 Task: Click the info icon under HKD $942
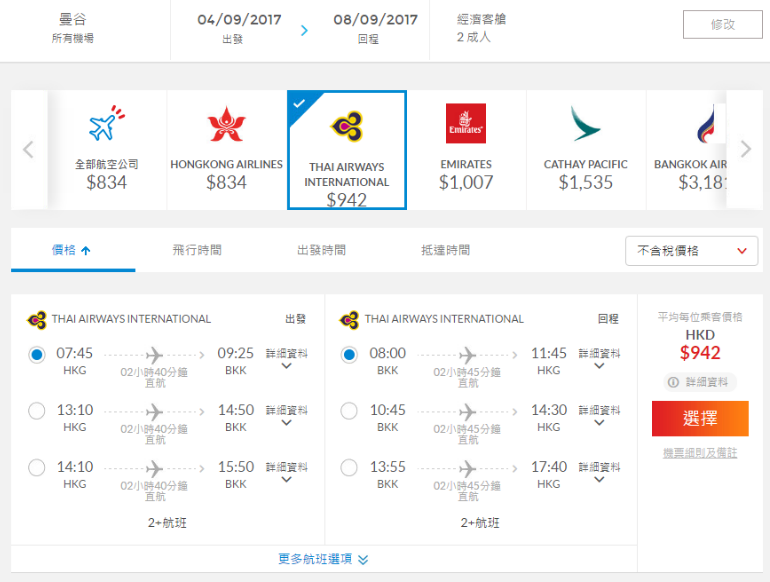coord(673,382)
